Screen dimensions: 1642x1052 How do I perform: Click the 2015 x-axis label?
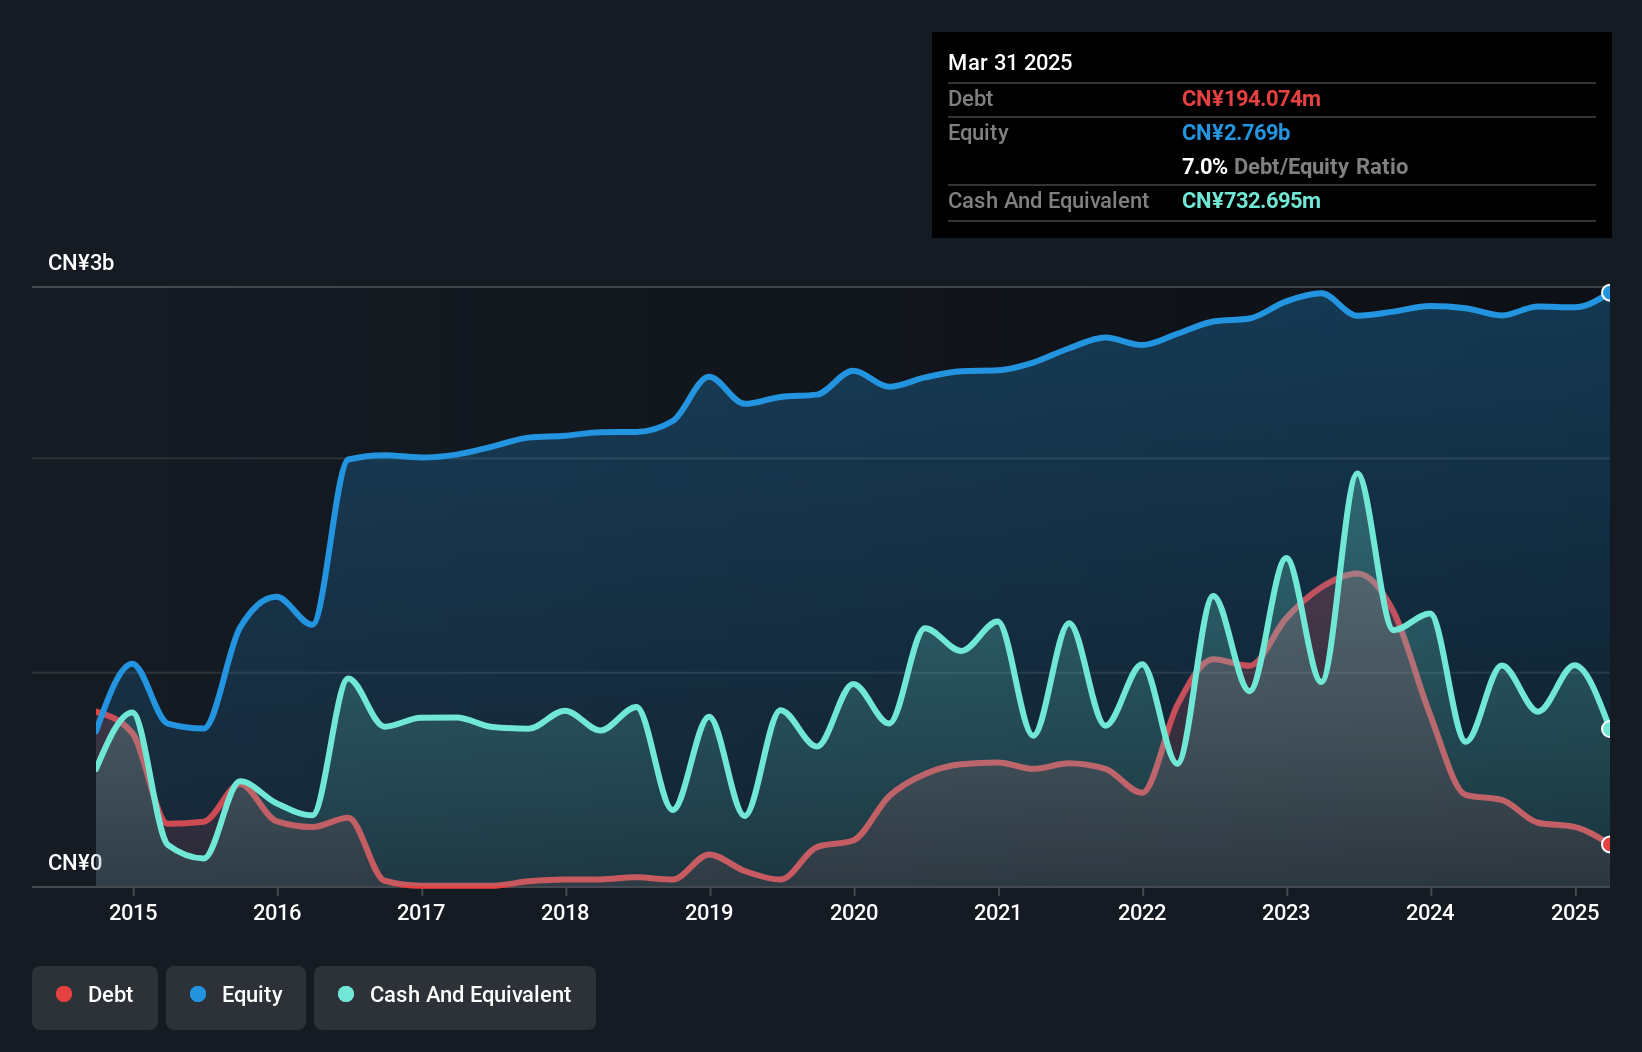point(133,912)
